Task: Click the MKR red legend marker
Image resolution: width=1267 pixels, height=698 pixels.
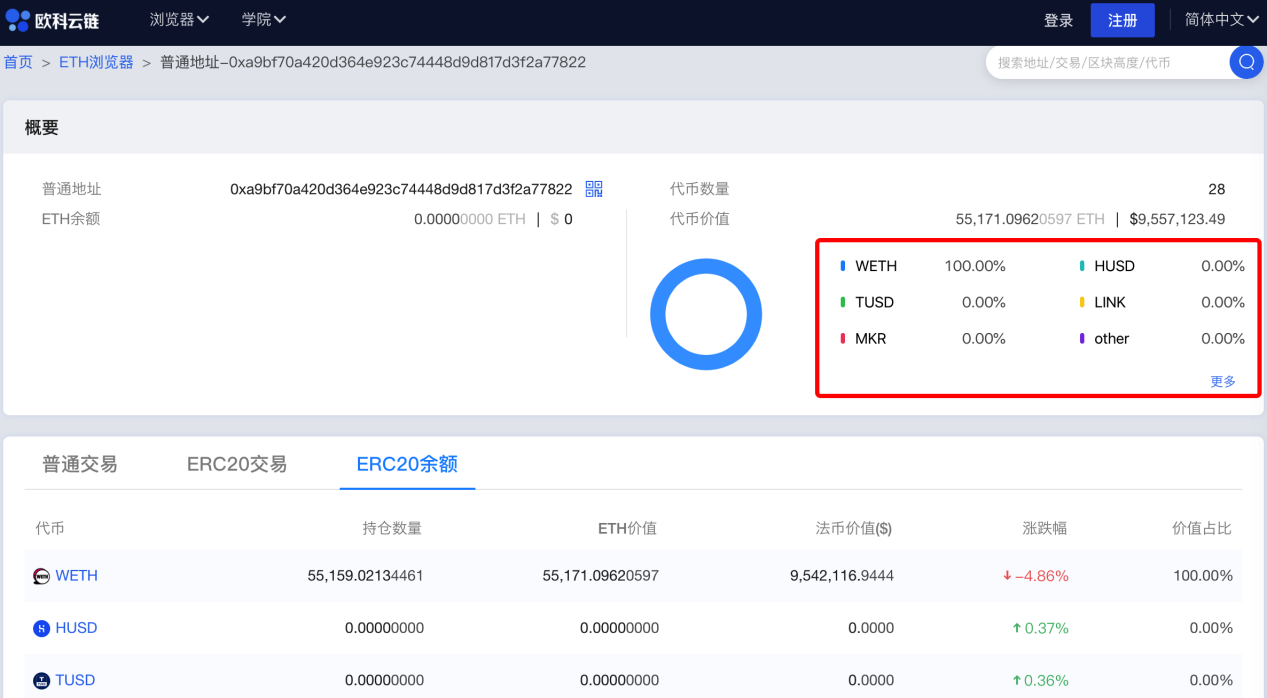Action: pos(843,339)
